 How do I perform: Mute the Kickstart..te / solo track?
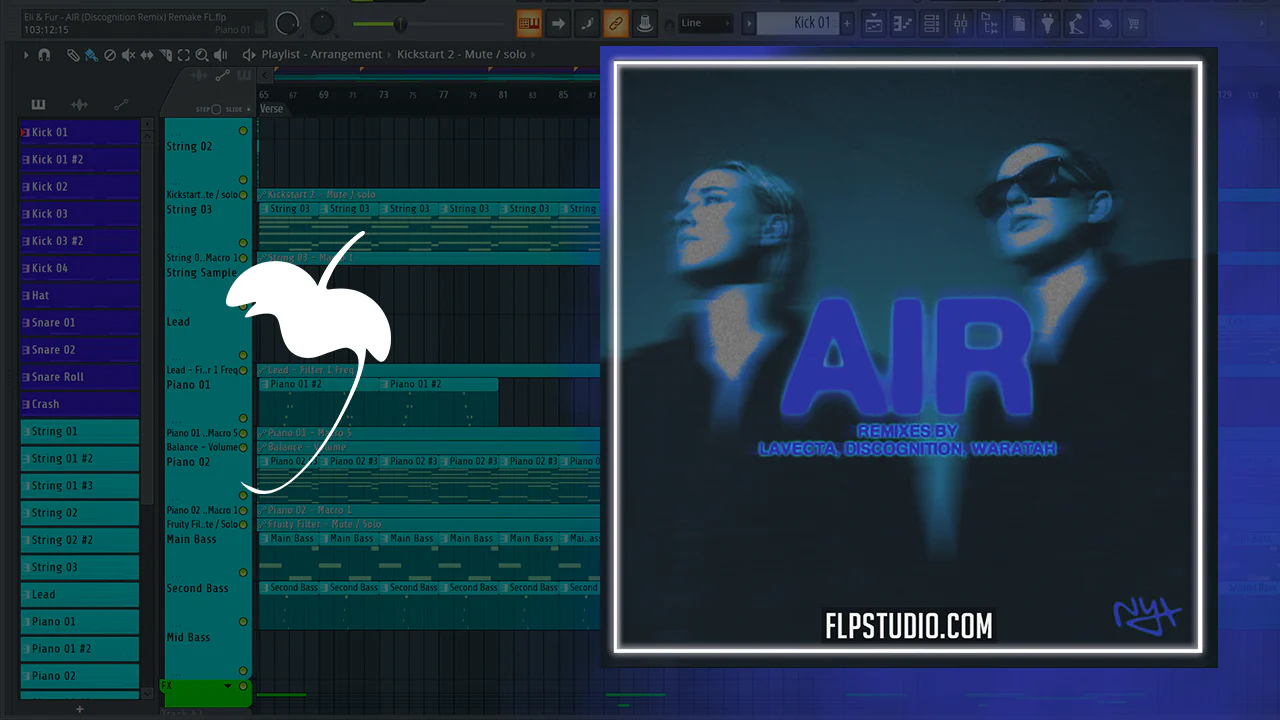click(243, 194)
